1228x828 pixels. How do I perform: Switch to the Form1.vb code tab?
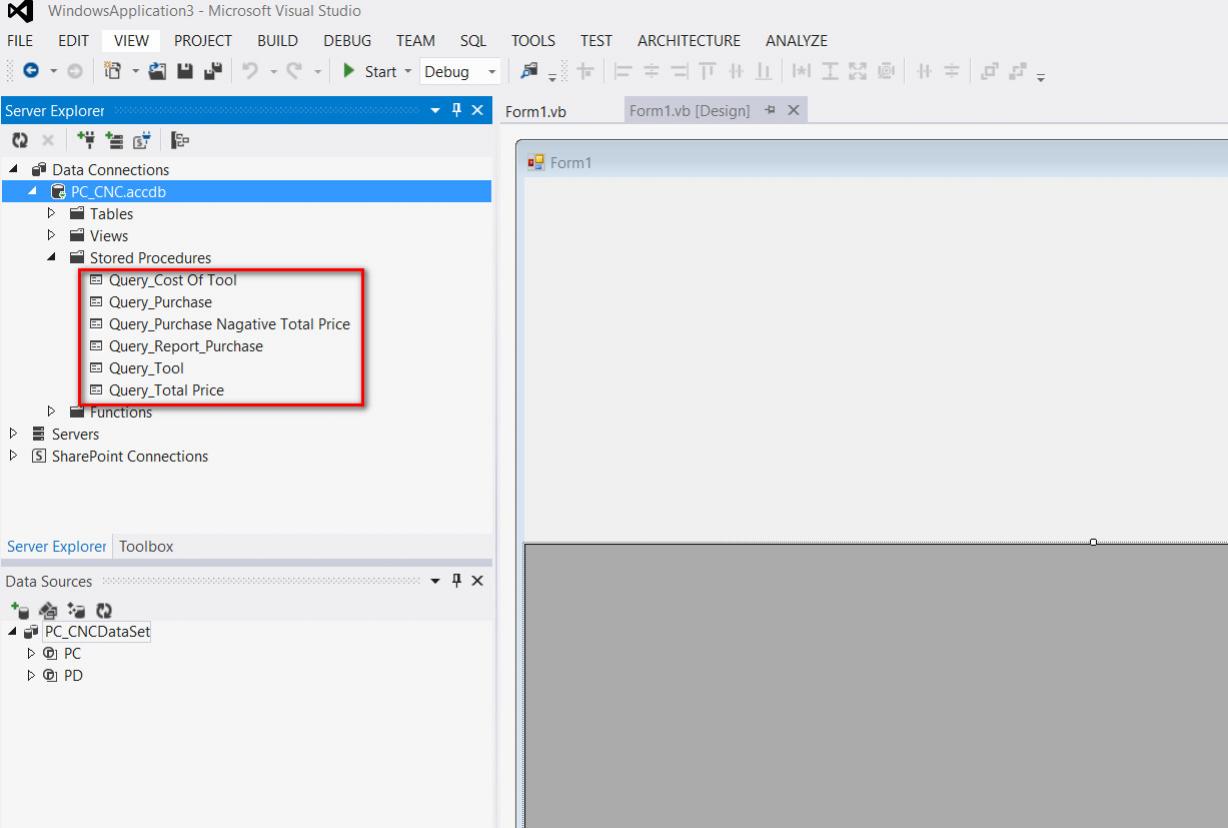[536, 111]
